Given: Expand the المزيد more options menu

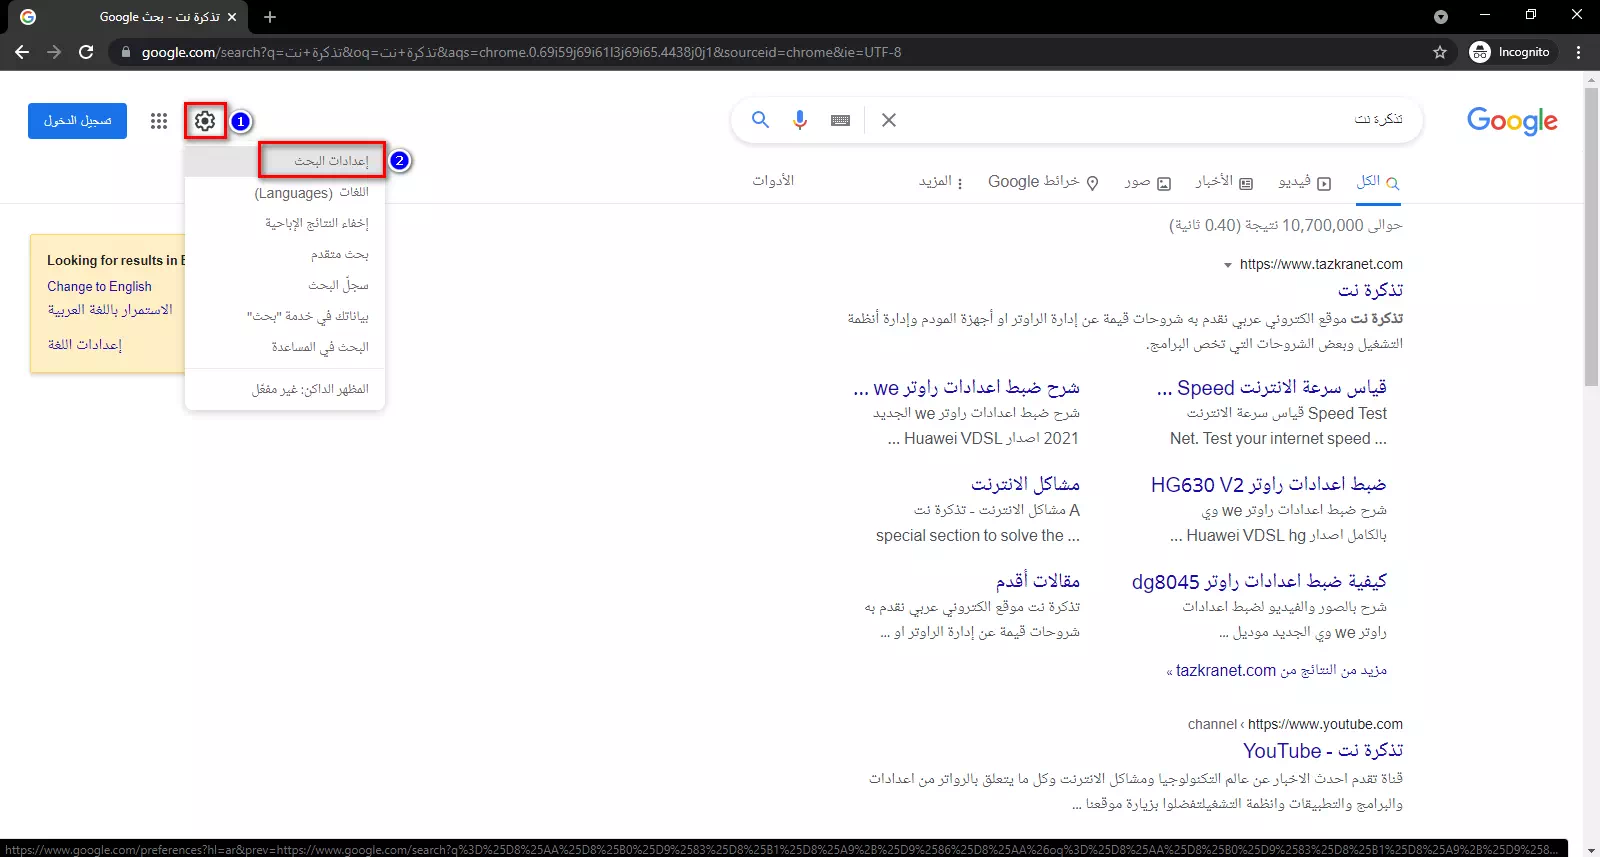Looking at the screenshot, I should click(x=941, y=182).
